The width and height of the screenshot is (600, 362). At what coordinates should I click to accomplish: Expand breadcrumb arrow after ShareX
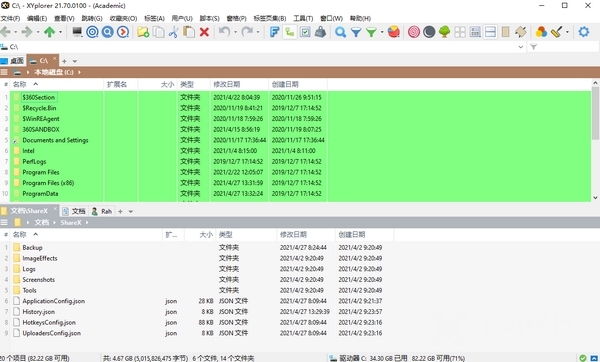coord(87,222)
